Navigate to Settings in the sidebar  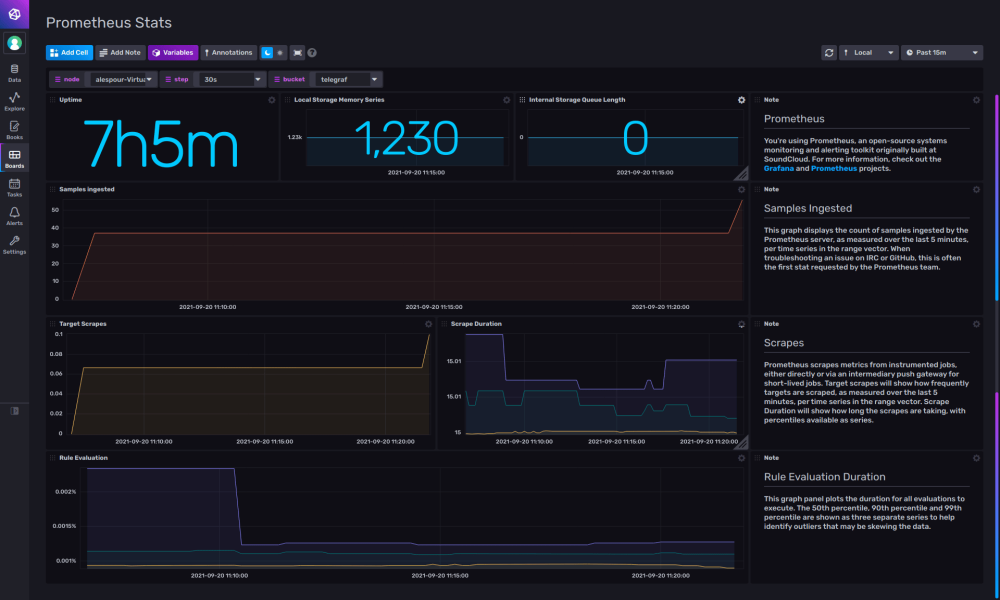click(x=14, y=245)
